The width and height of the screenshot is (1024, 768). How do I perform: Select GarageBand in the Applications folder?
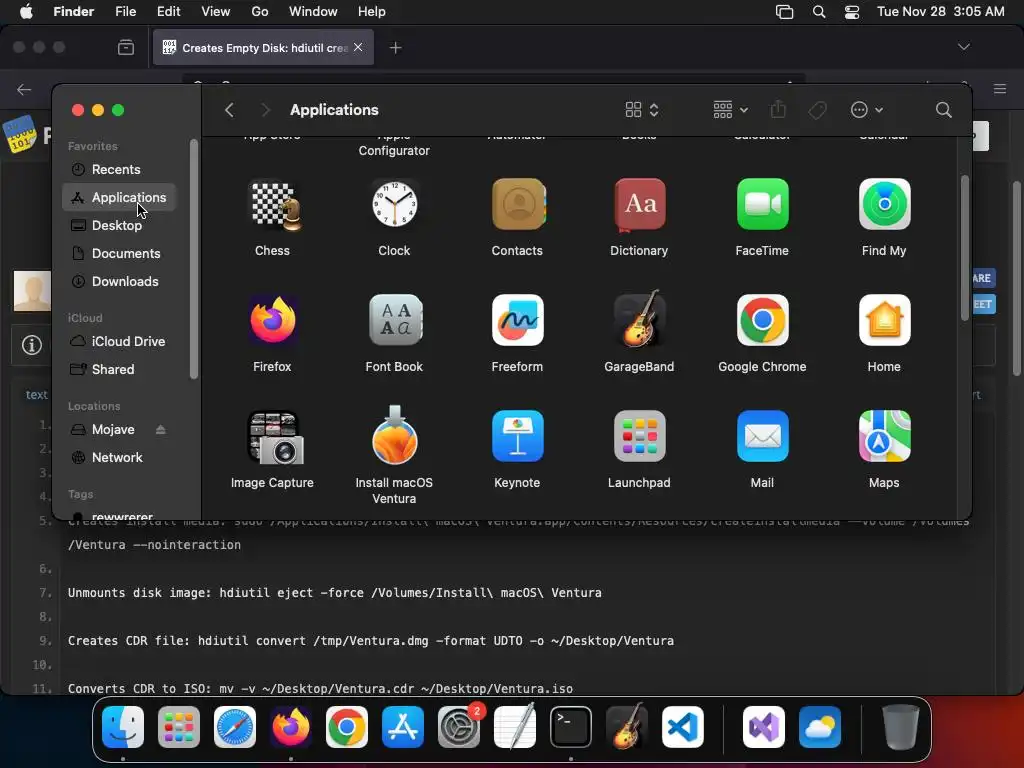coord(639,319)
